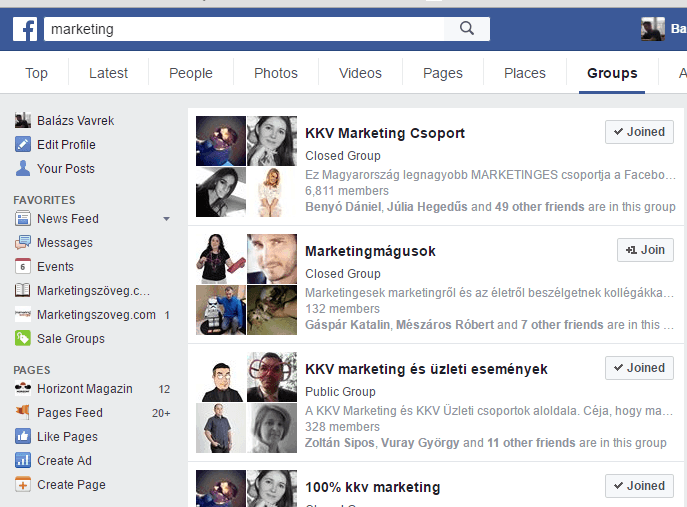Click Joined button for KKV Marketing Csoport
687x507 pixels.
tap(639, 132)
